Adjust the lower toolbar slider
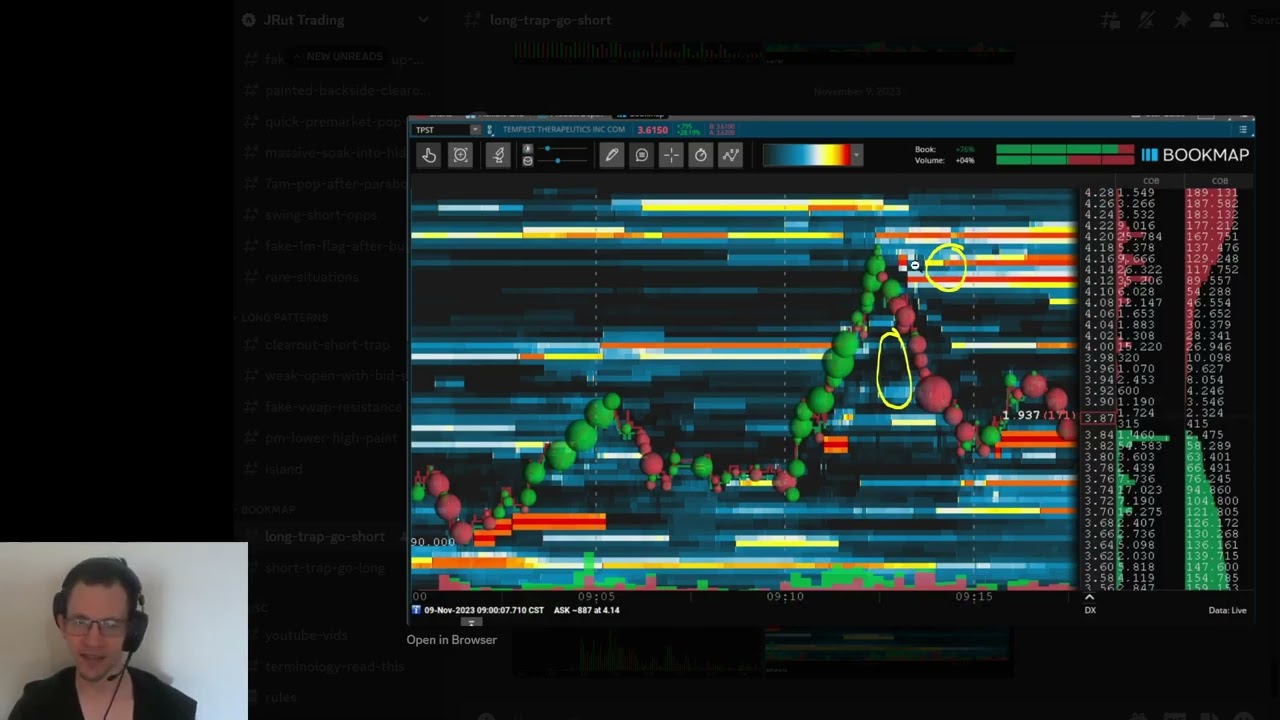This screenshot has width=1280, height=720. (x=565, y=161)
